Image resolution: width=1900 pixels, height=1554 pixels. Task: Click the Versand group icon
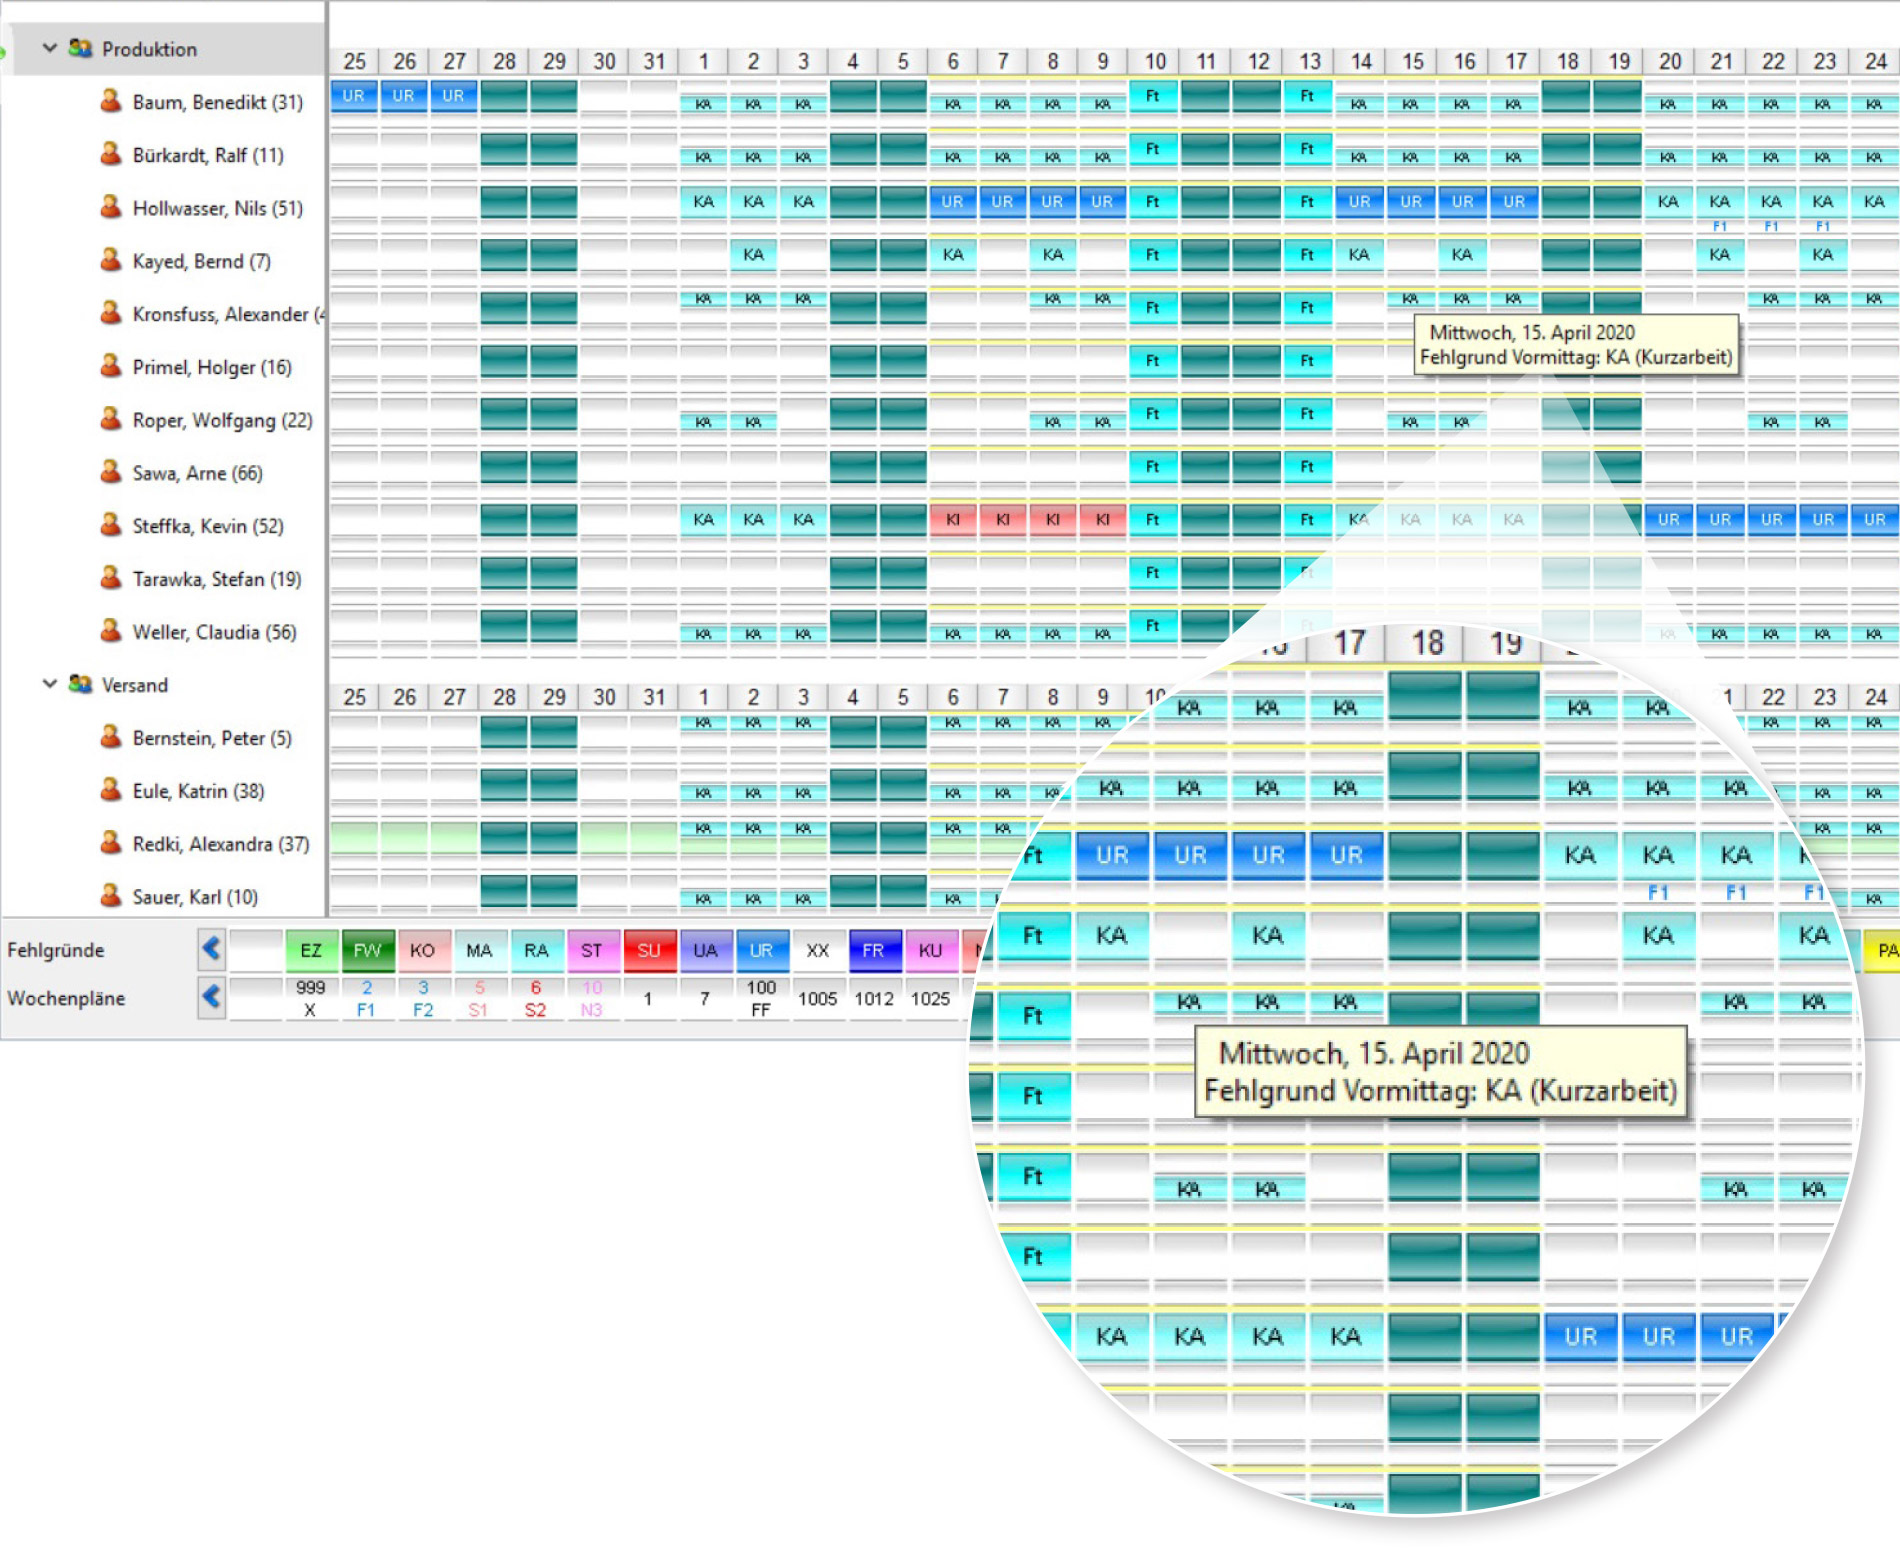click(x=80, y=684)
